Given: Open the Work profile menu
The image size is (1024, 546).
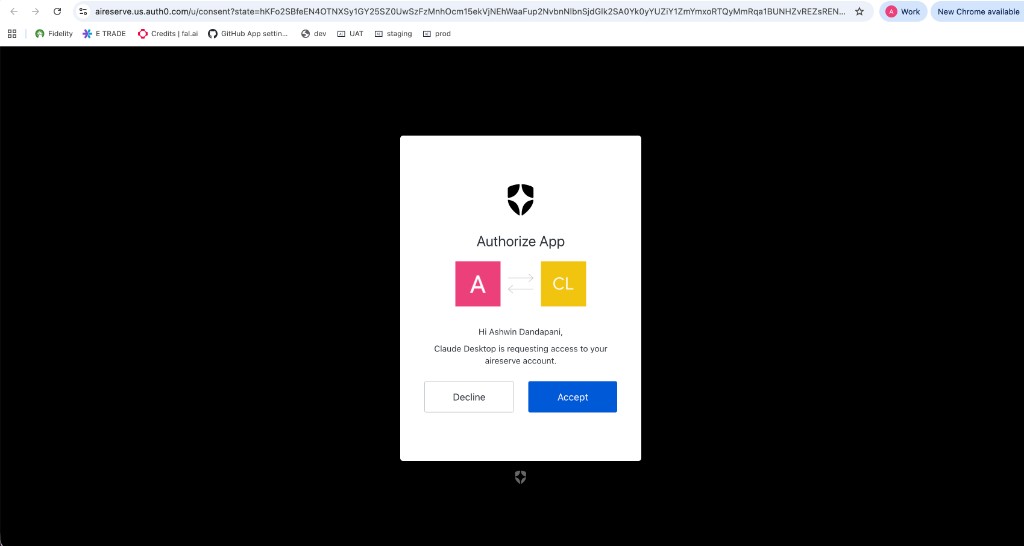Looking at the screenshot, I should (903, 12).
